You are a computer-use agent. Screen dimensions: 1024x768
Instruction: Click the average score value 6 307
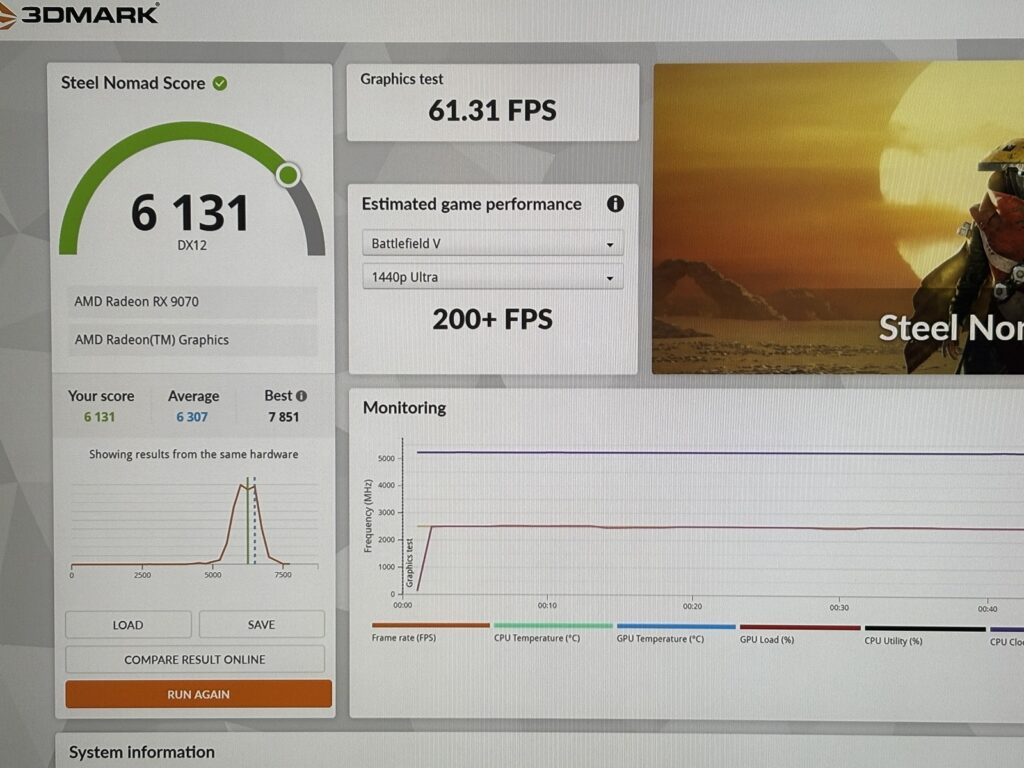point(193,417)
